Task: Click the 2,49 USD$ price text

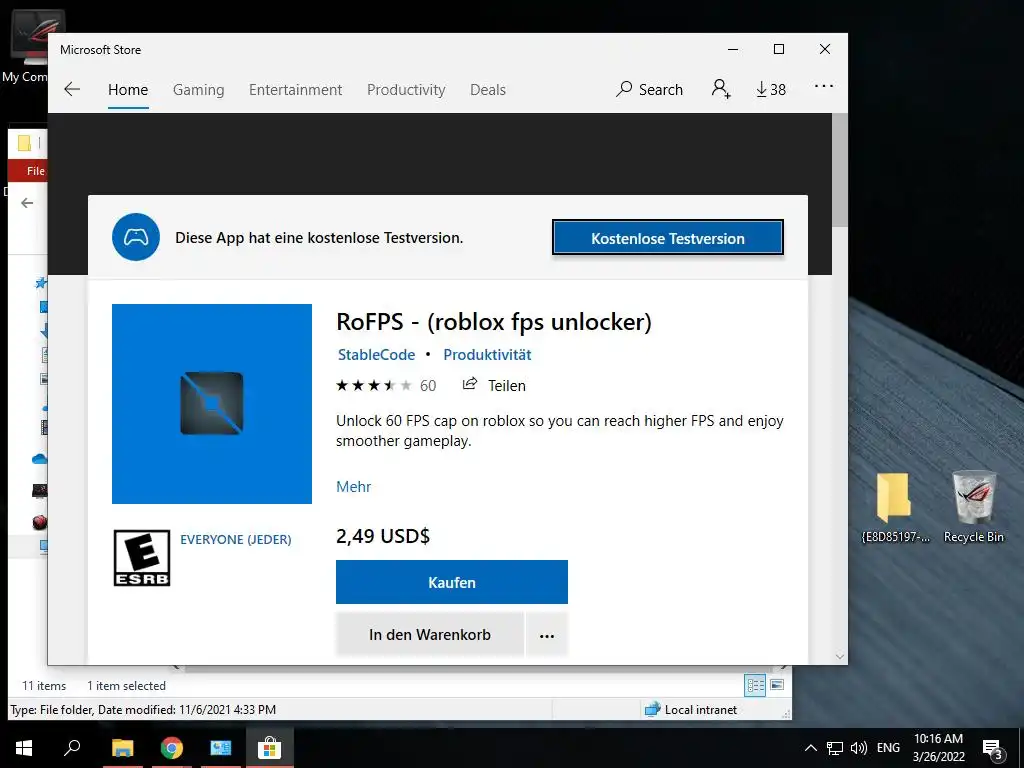Action: coord(383,536)
